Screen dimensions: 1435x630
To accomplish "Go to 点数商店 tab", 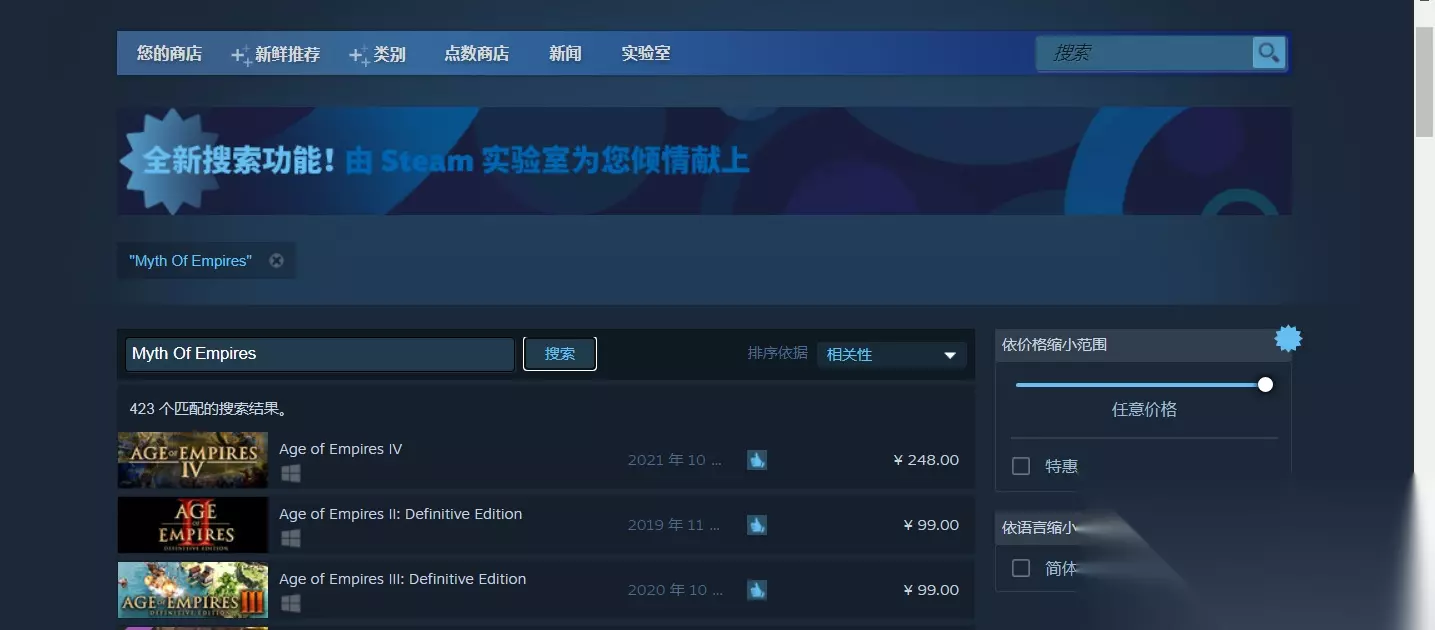I will (x=476, y=54).
